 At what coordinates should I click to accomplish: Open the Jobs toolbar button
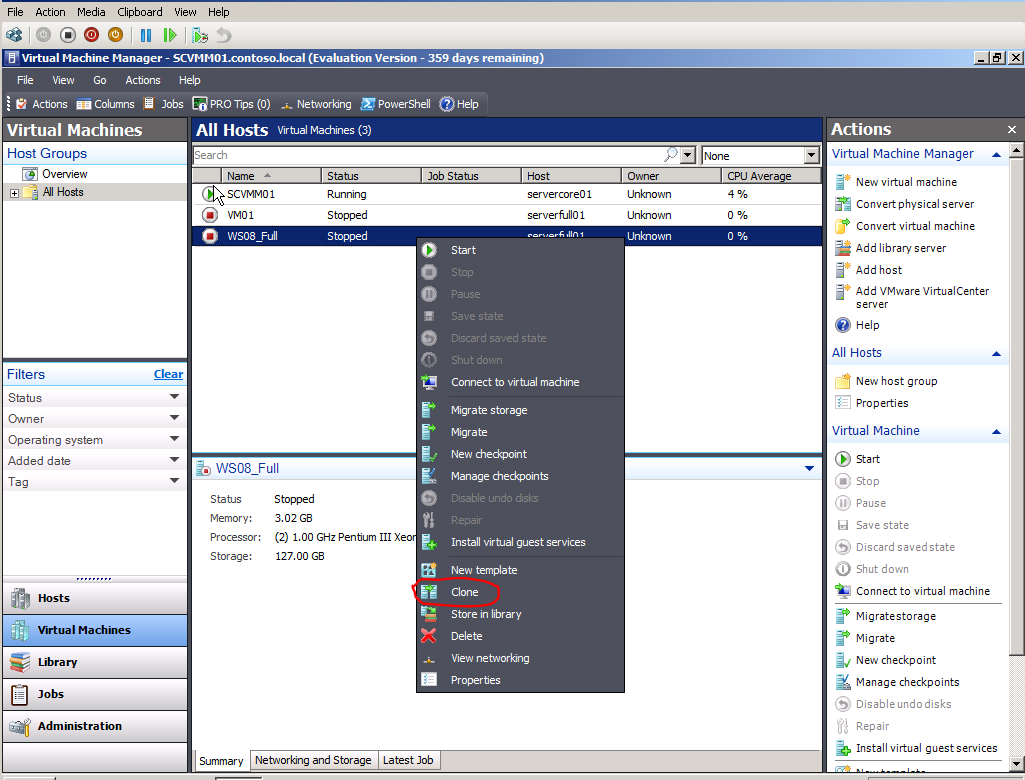pyautogui.click(x=164, y=104)
